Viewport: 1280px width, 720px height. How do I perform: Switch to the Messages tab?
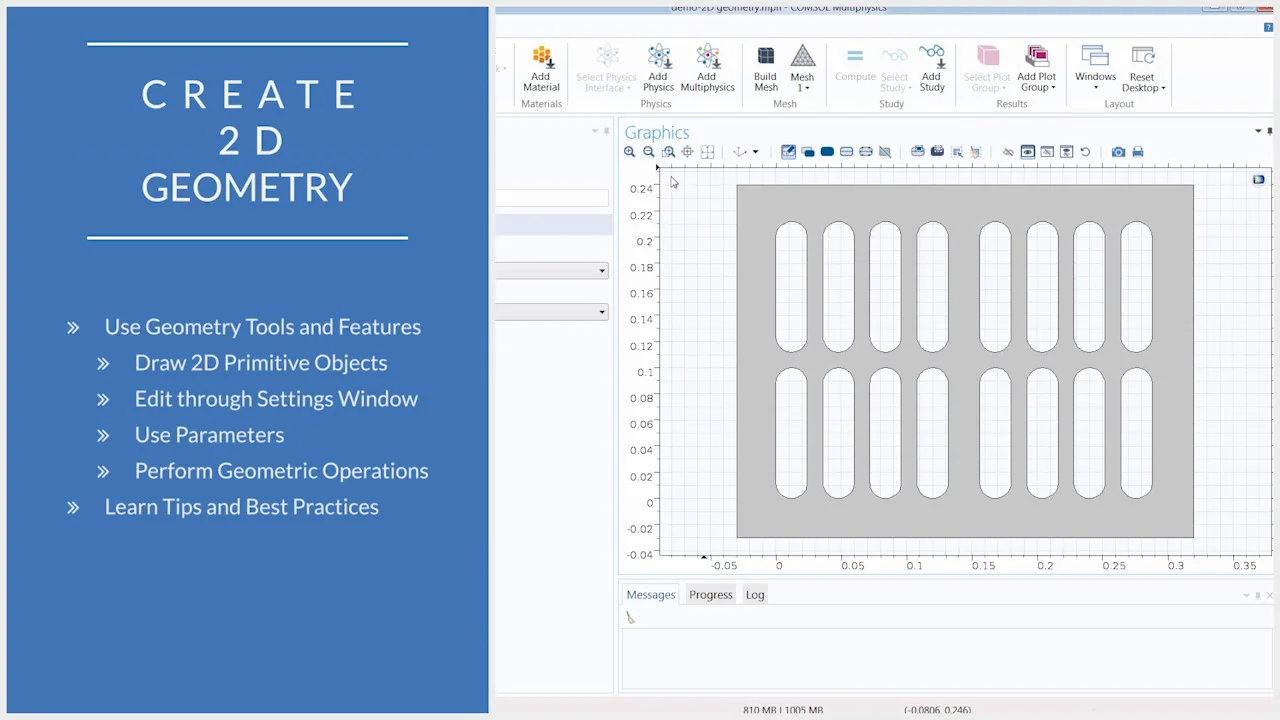pos(651,595)
